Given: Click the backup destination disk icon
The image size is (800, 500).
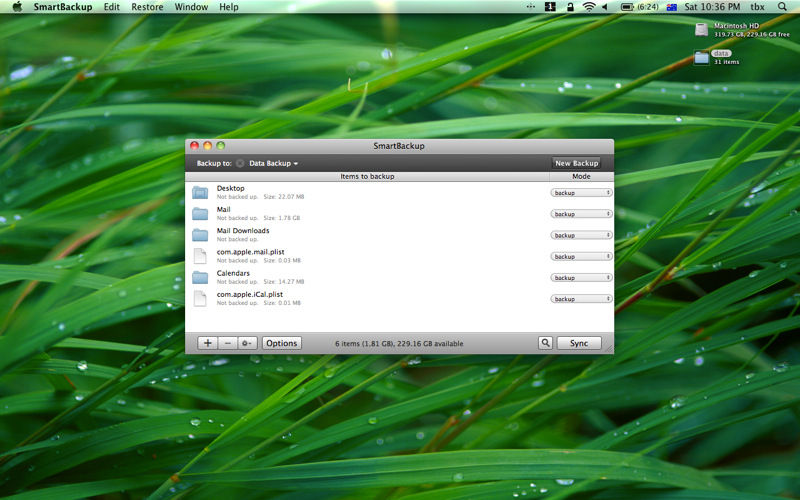Looking at the screenshot, I should [x=240, y=163].
